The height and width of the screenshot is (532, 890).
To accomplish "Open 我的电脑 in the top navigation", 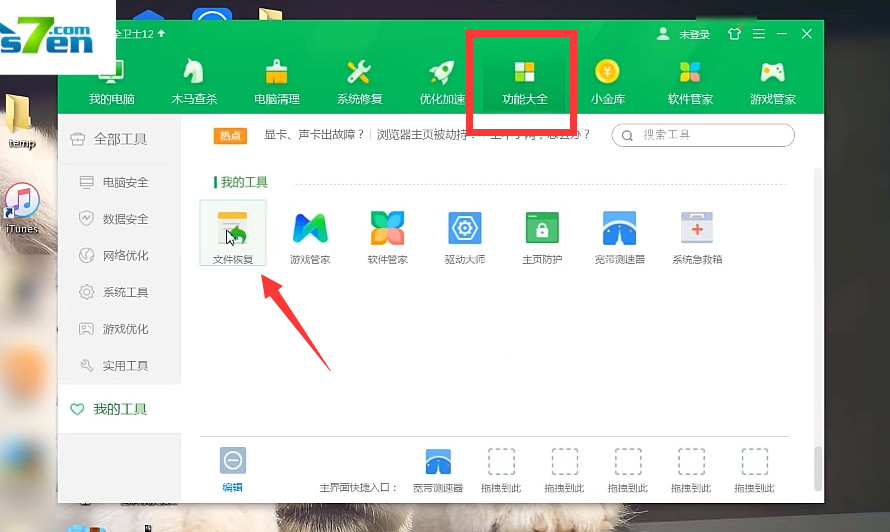I will click(111, 83).
